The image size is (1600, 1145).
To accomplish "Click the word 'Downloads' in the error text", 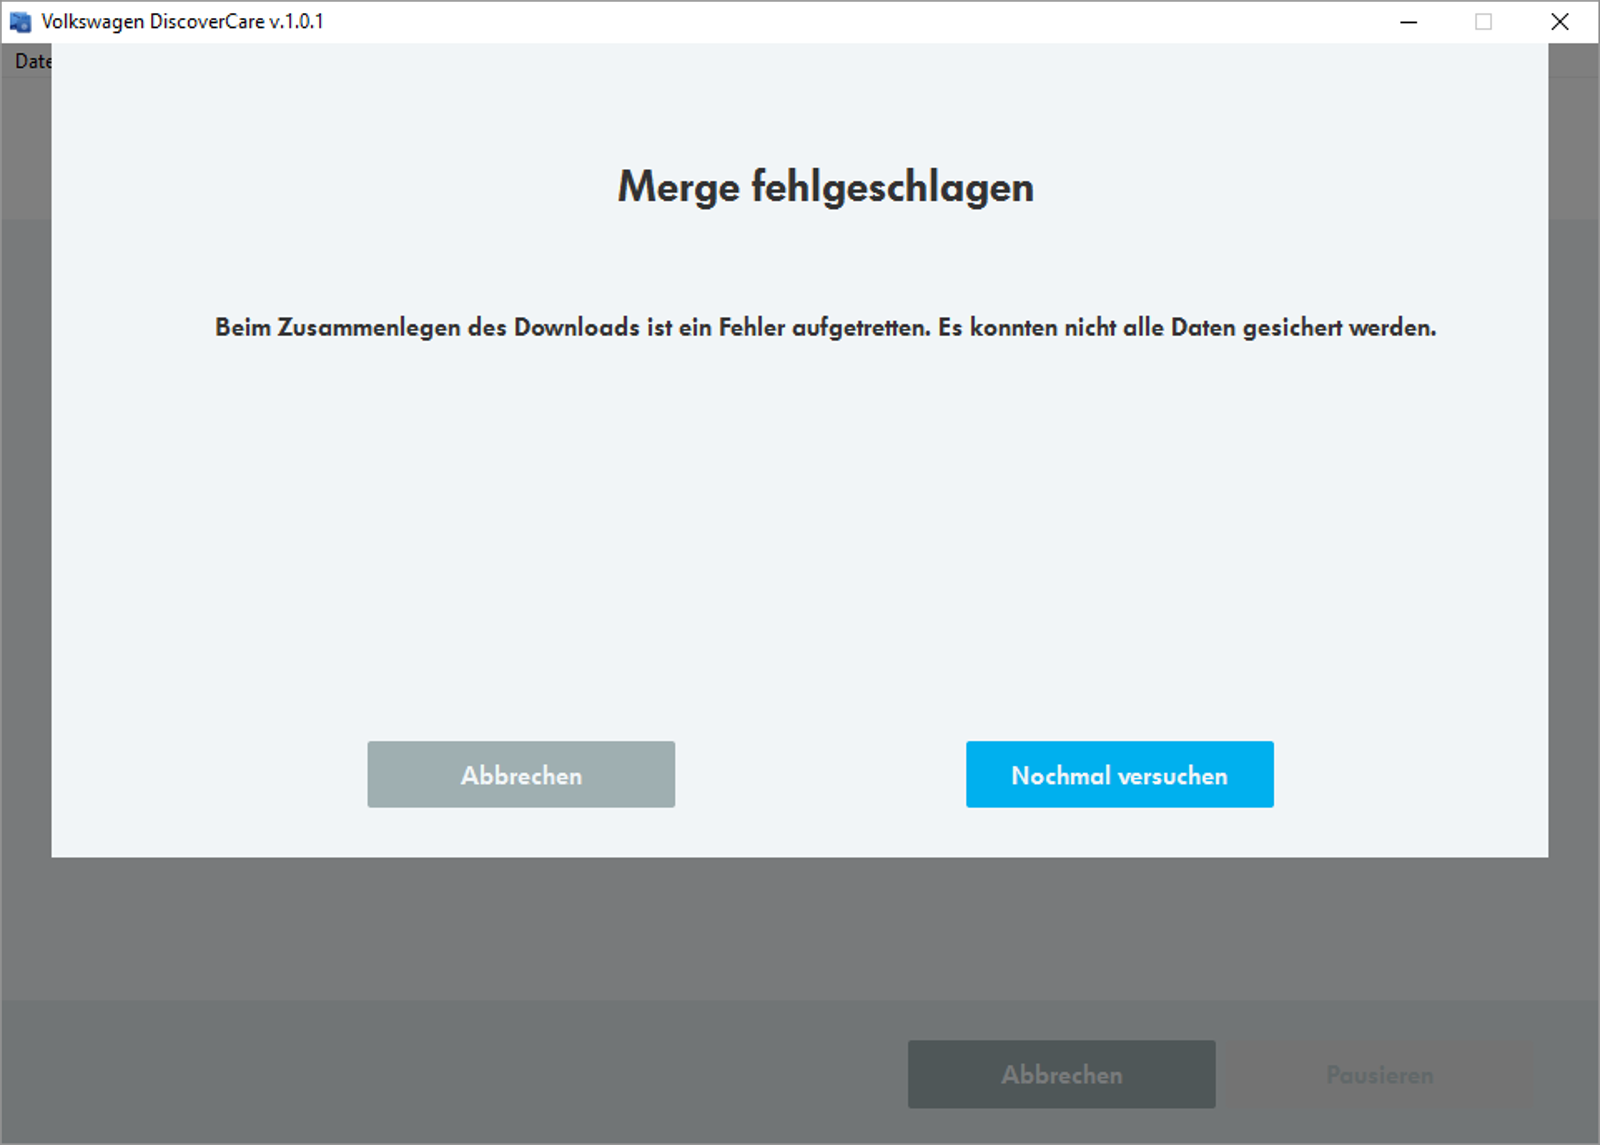I will coord(576,328).
